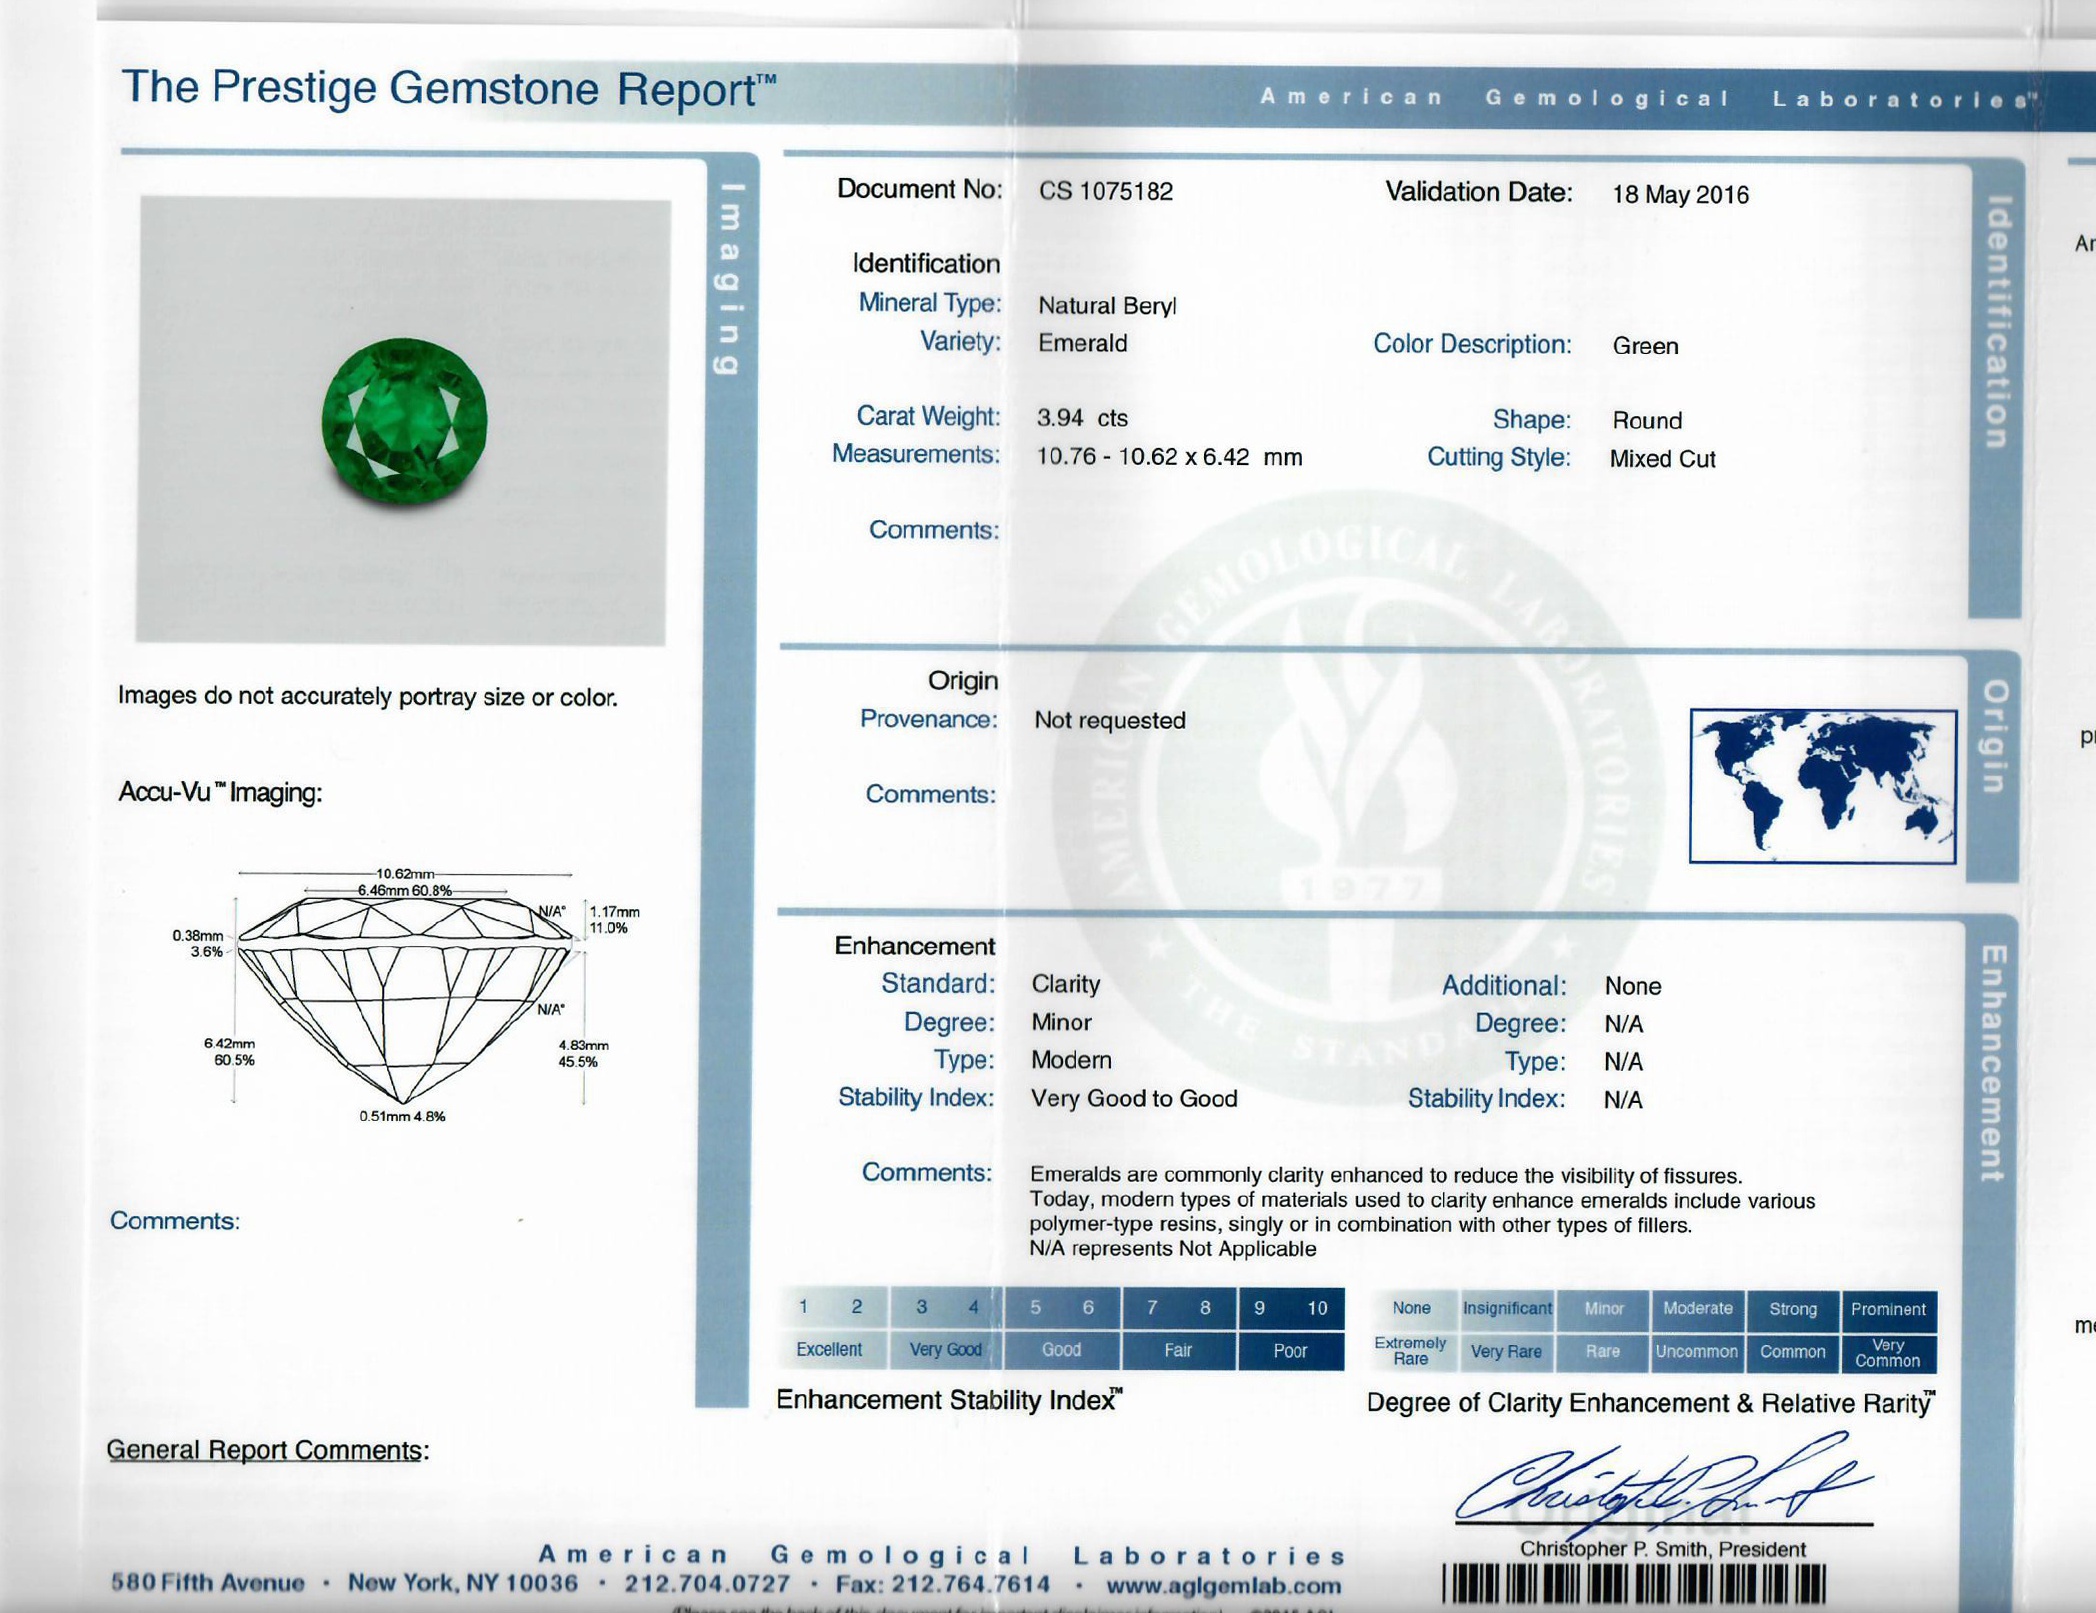Click the 'Fair' stability scale cell
This screenshot has width=2096, height=1613.
point(1178,1350)
